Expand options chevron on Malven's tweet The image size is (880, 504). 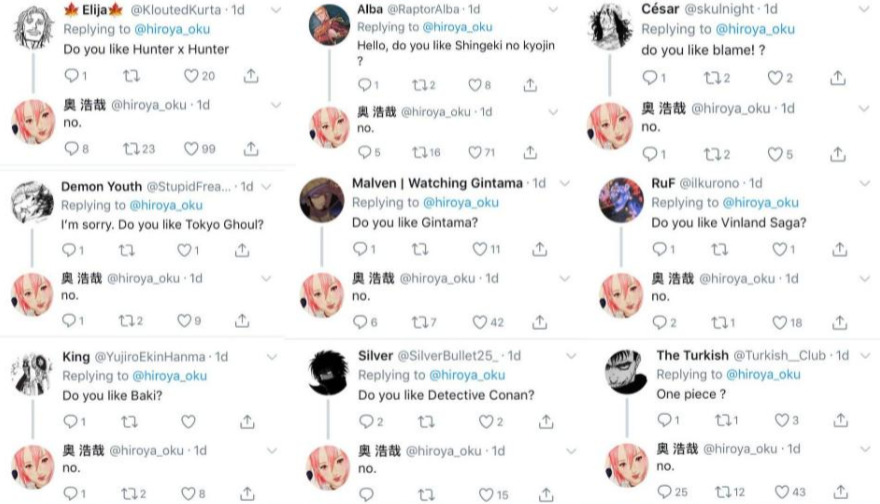[565, 183]
